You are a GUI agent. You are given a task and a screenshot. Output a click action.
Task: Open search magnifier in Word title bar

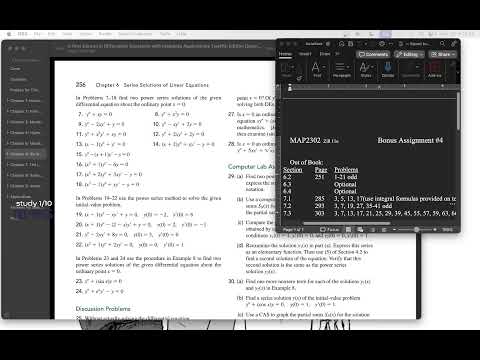[x=442, y=44]
